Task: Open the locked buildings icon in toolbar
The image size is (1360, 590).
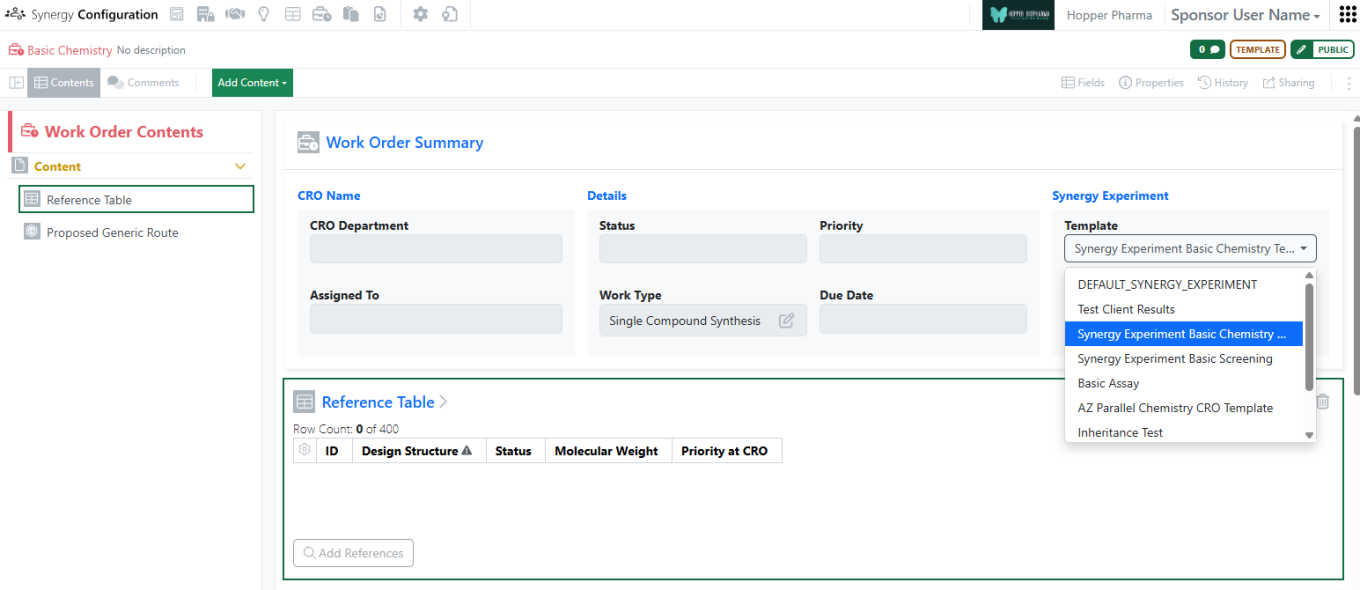Action: [206, 15]
